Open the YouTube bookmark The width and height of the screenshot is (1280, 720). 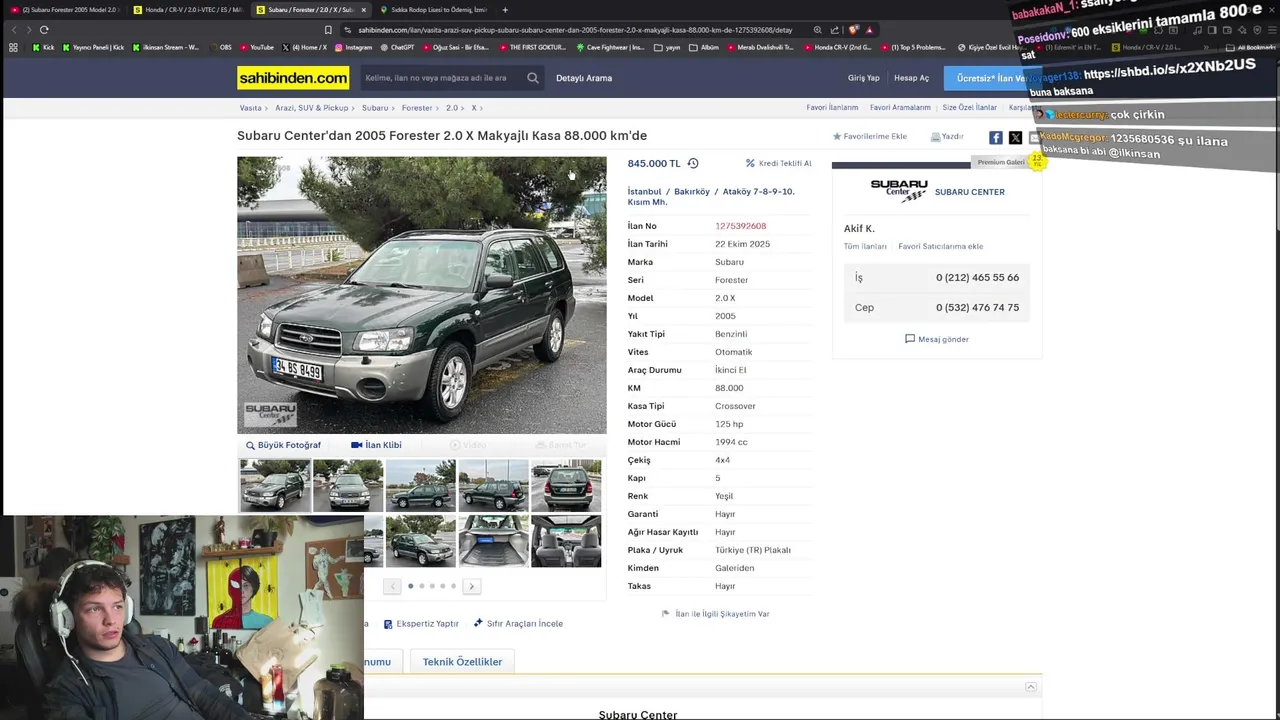point(256,47)
